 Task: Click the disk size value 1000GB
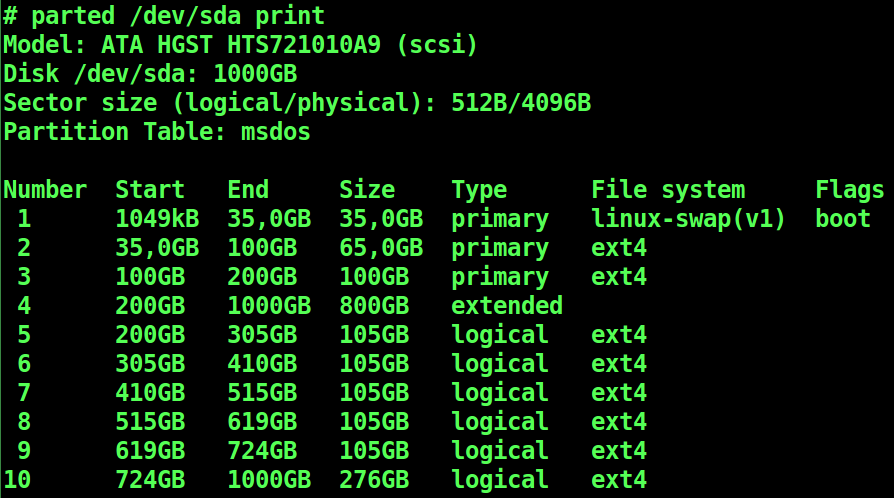point(255,74)
